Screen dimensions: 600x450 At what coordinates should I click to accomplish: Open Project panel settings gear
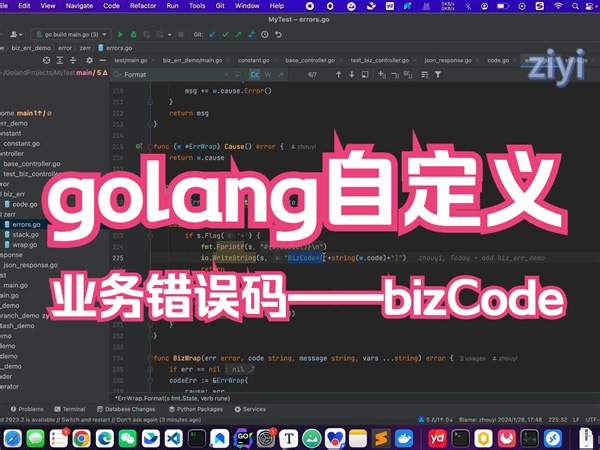89,60
